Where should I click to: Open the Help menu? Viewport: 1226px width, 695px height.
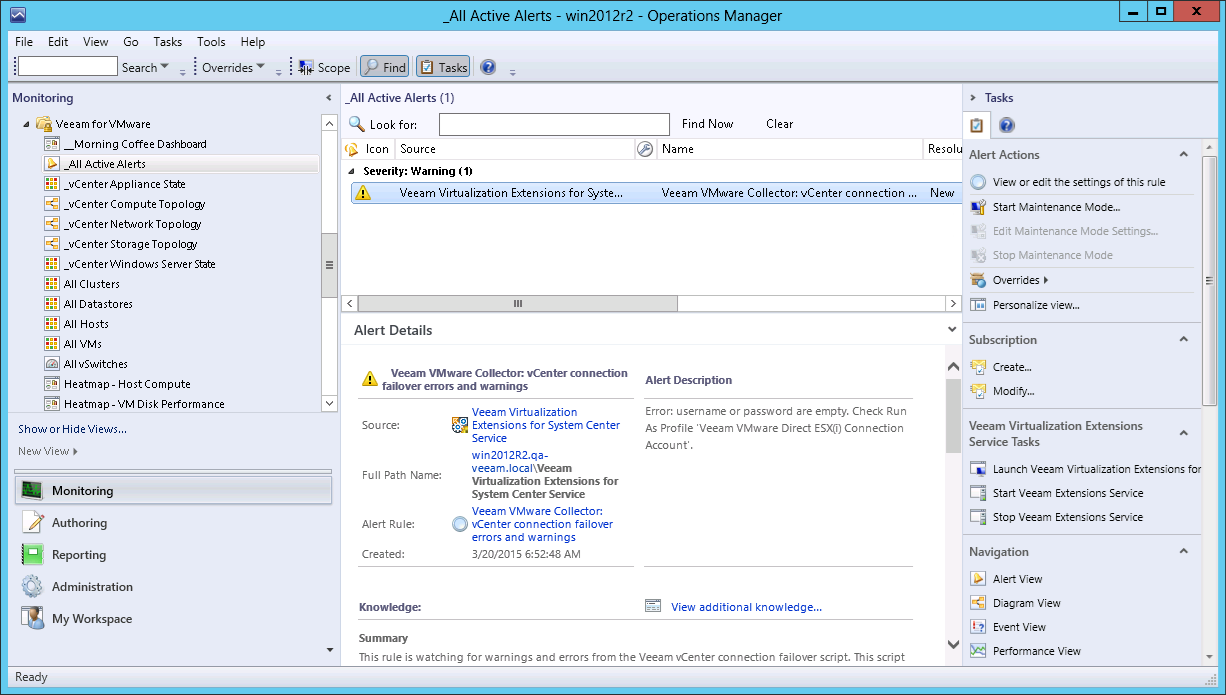(x=253, y=42)
